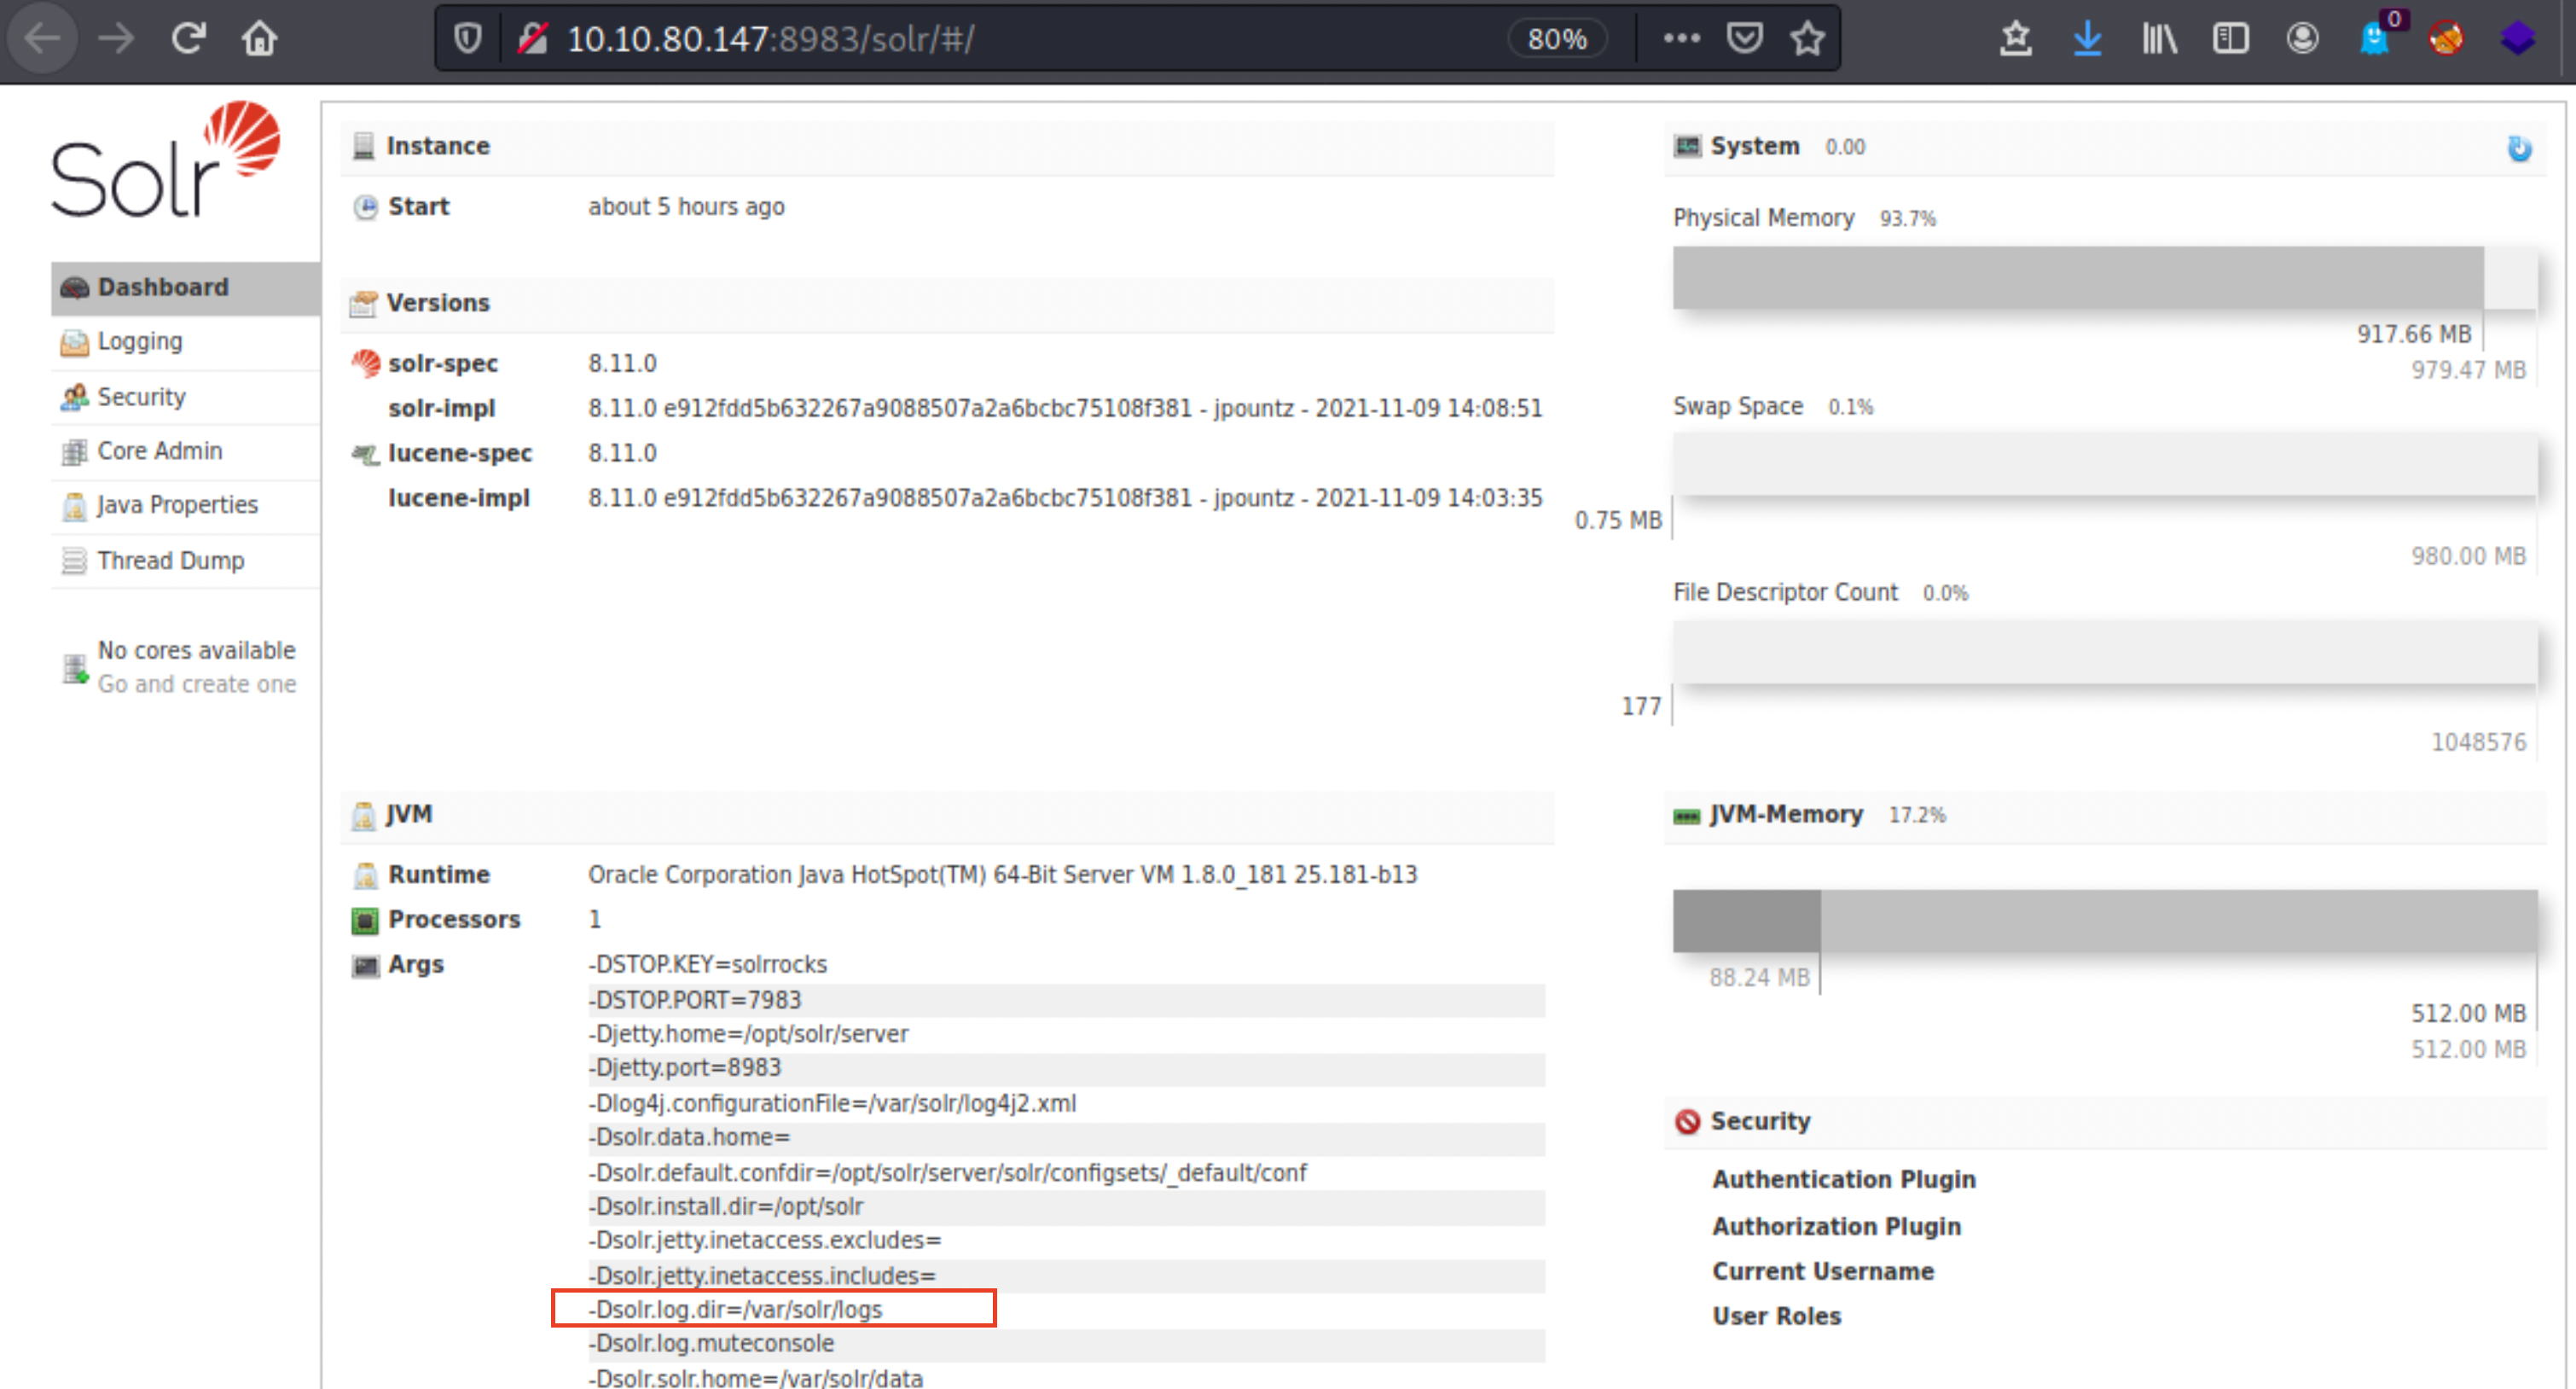Click the -Djetty.port=8983 argument

(x=685, y=1068)
